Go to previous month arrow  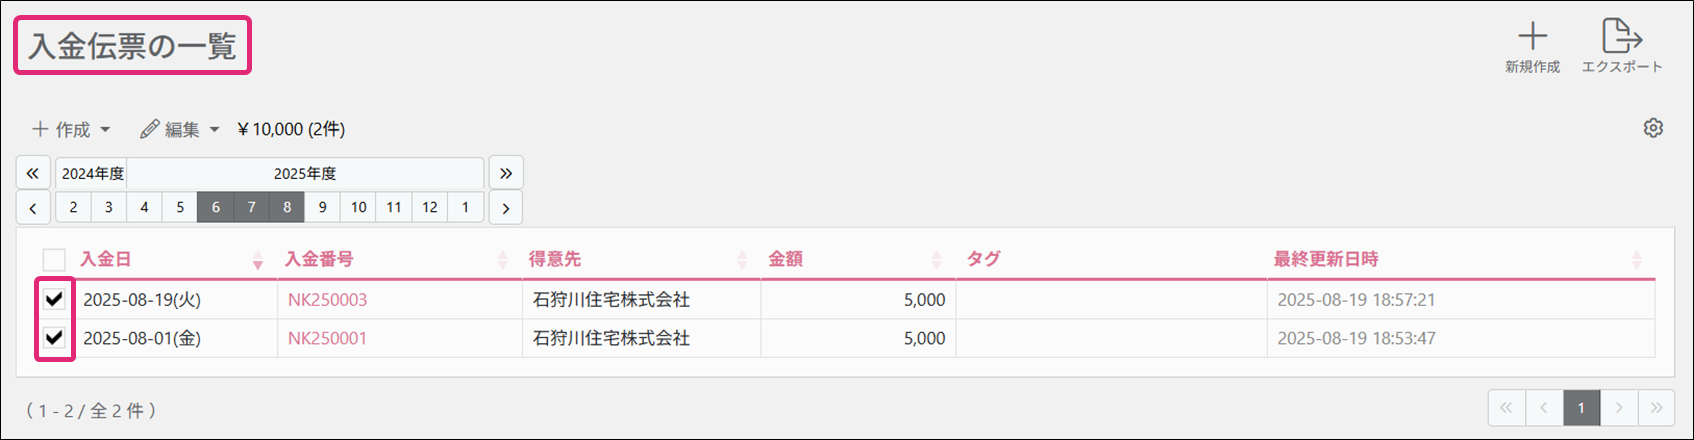(33, 208)
